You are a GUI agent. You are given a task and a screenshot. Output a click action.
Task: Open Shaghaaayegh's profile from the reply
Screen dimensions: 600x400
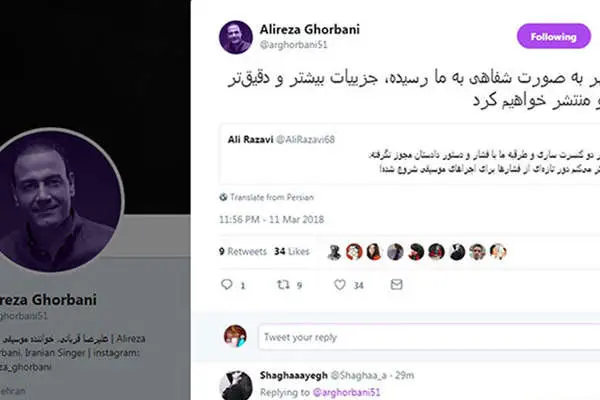(x=293, y=376)
